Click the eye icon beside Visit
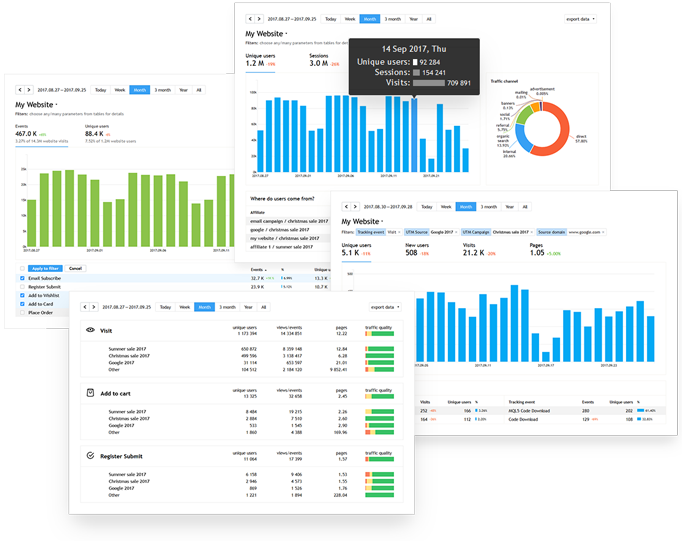Screen dimensions: 682x541 [90, 330]
